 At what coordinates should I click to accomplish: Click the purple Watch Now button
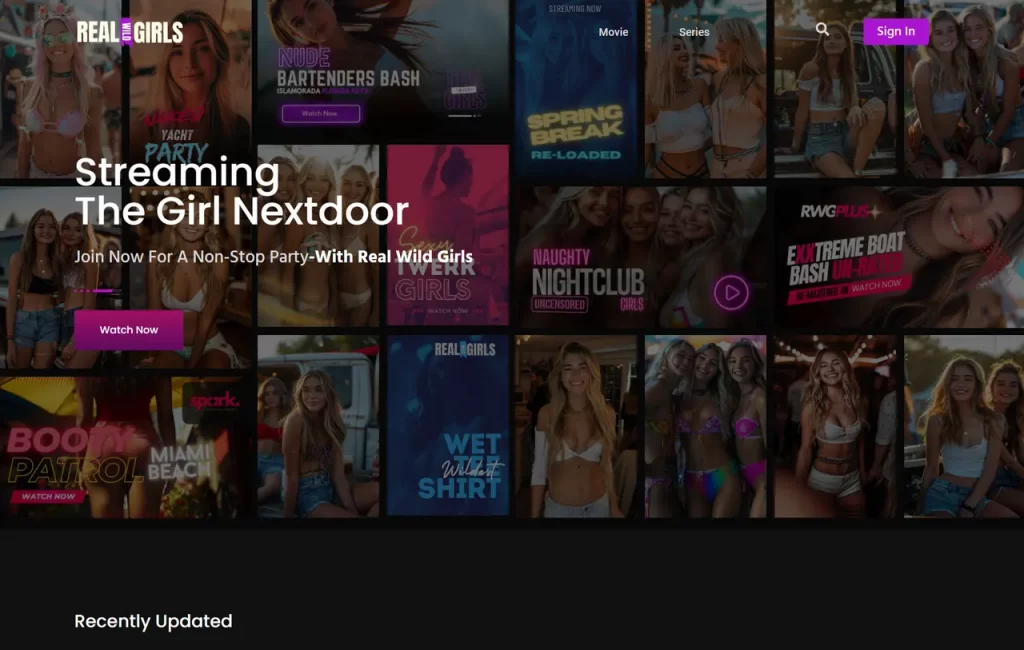coord(129,330)
